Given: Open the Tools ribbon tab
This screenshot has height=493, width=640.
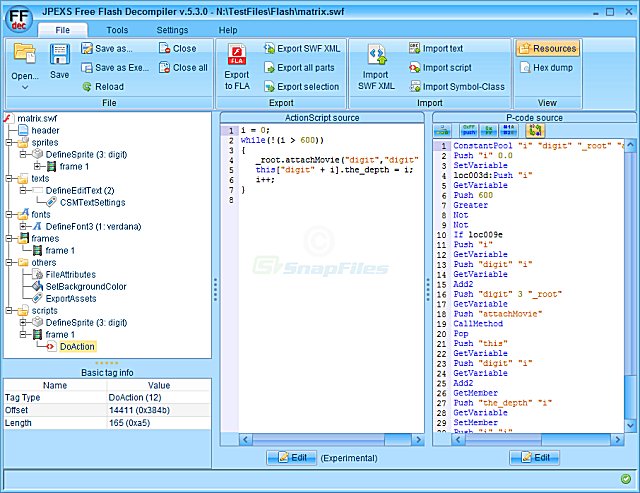Looking at the screenshot, I should tap(117, 30).
